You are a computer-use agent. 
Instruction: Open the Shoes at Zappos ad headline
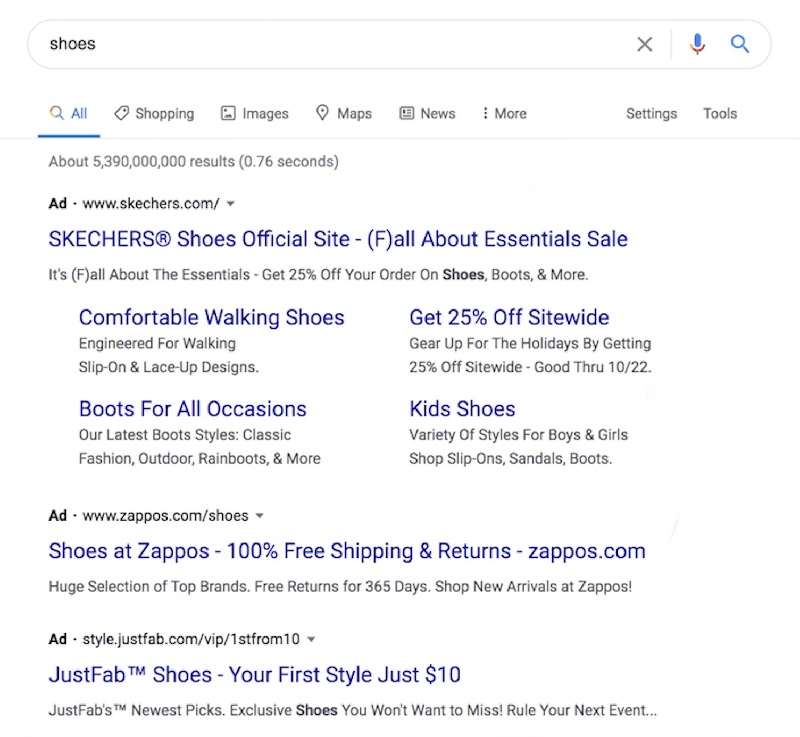pyautogui.click(x=347, y=551)
